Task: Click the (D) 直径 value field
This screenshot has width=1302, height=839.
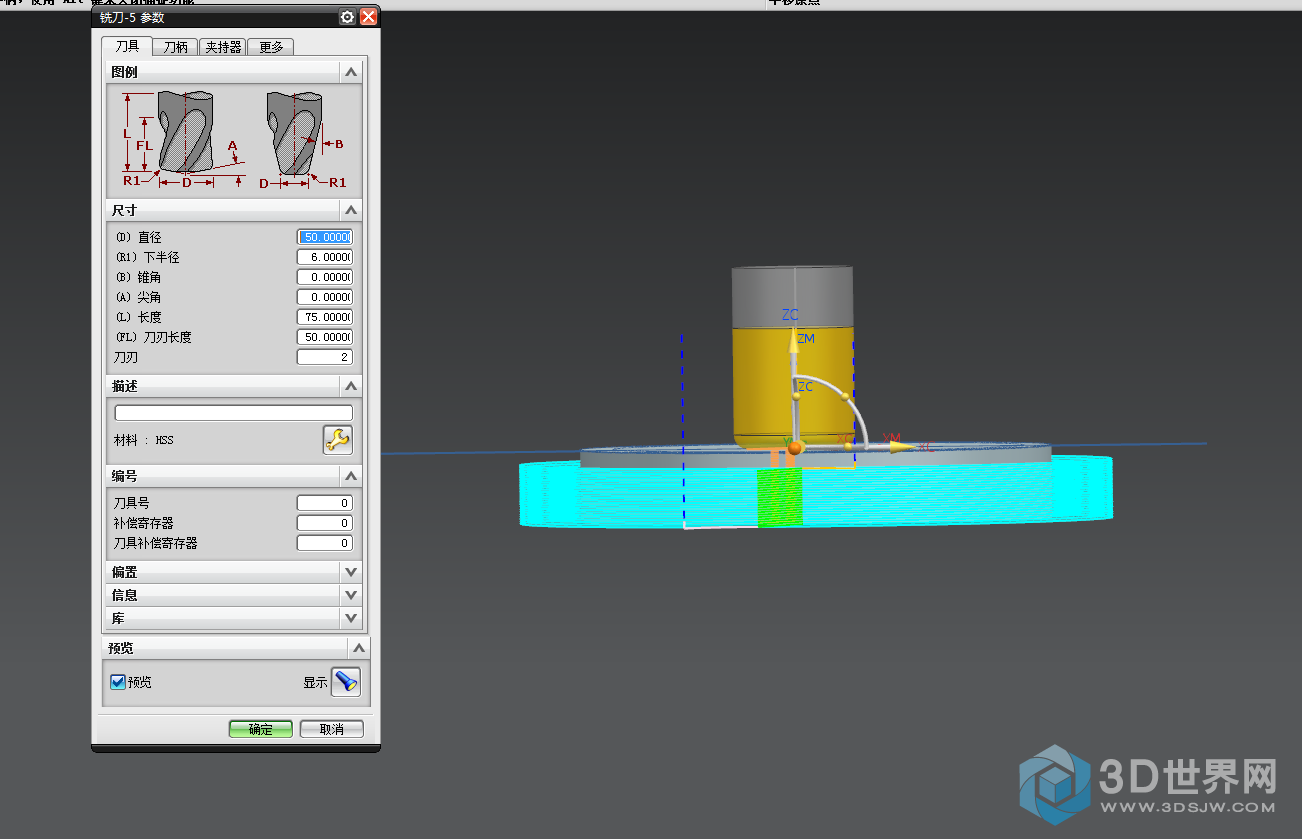Action: pos(325,237)
